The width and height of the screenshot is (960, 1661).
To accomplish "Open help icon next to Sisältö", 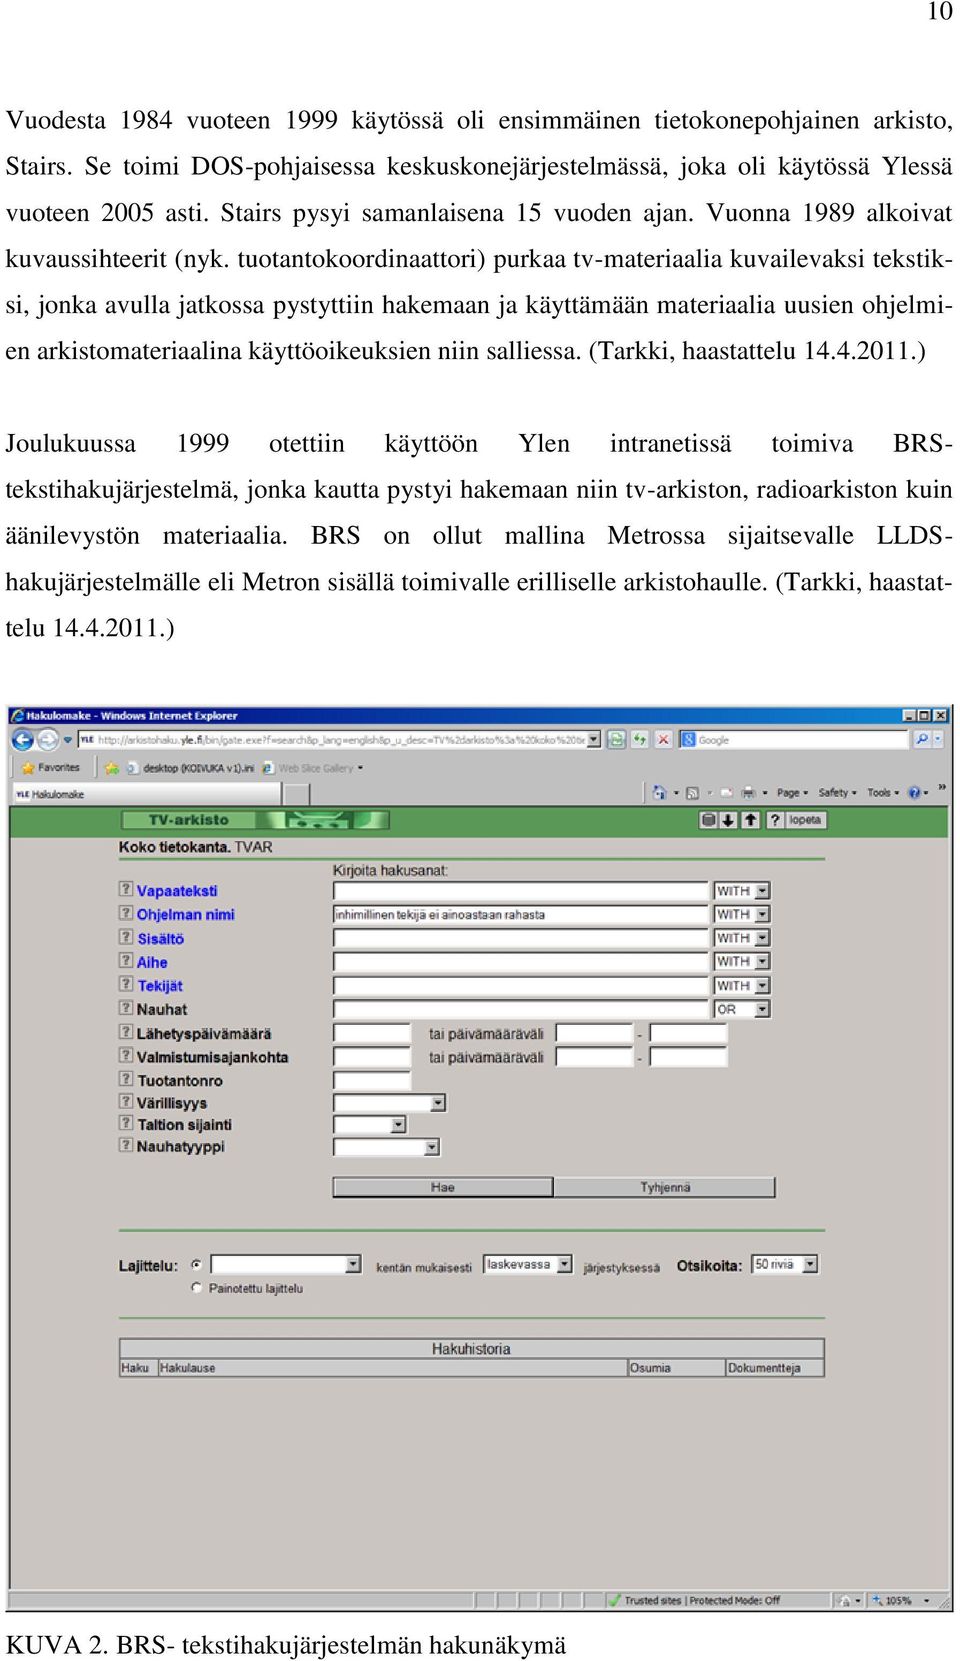I will point(126,937).
